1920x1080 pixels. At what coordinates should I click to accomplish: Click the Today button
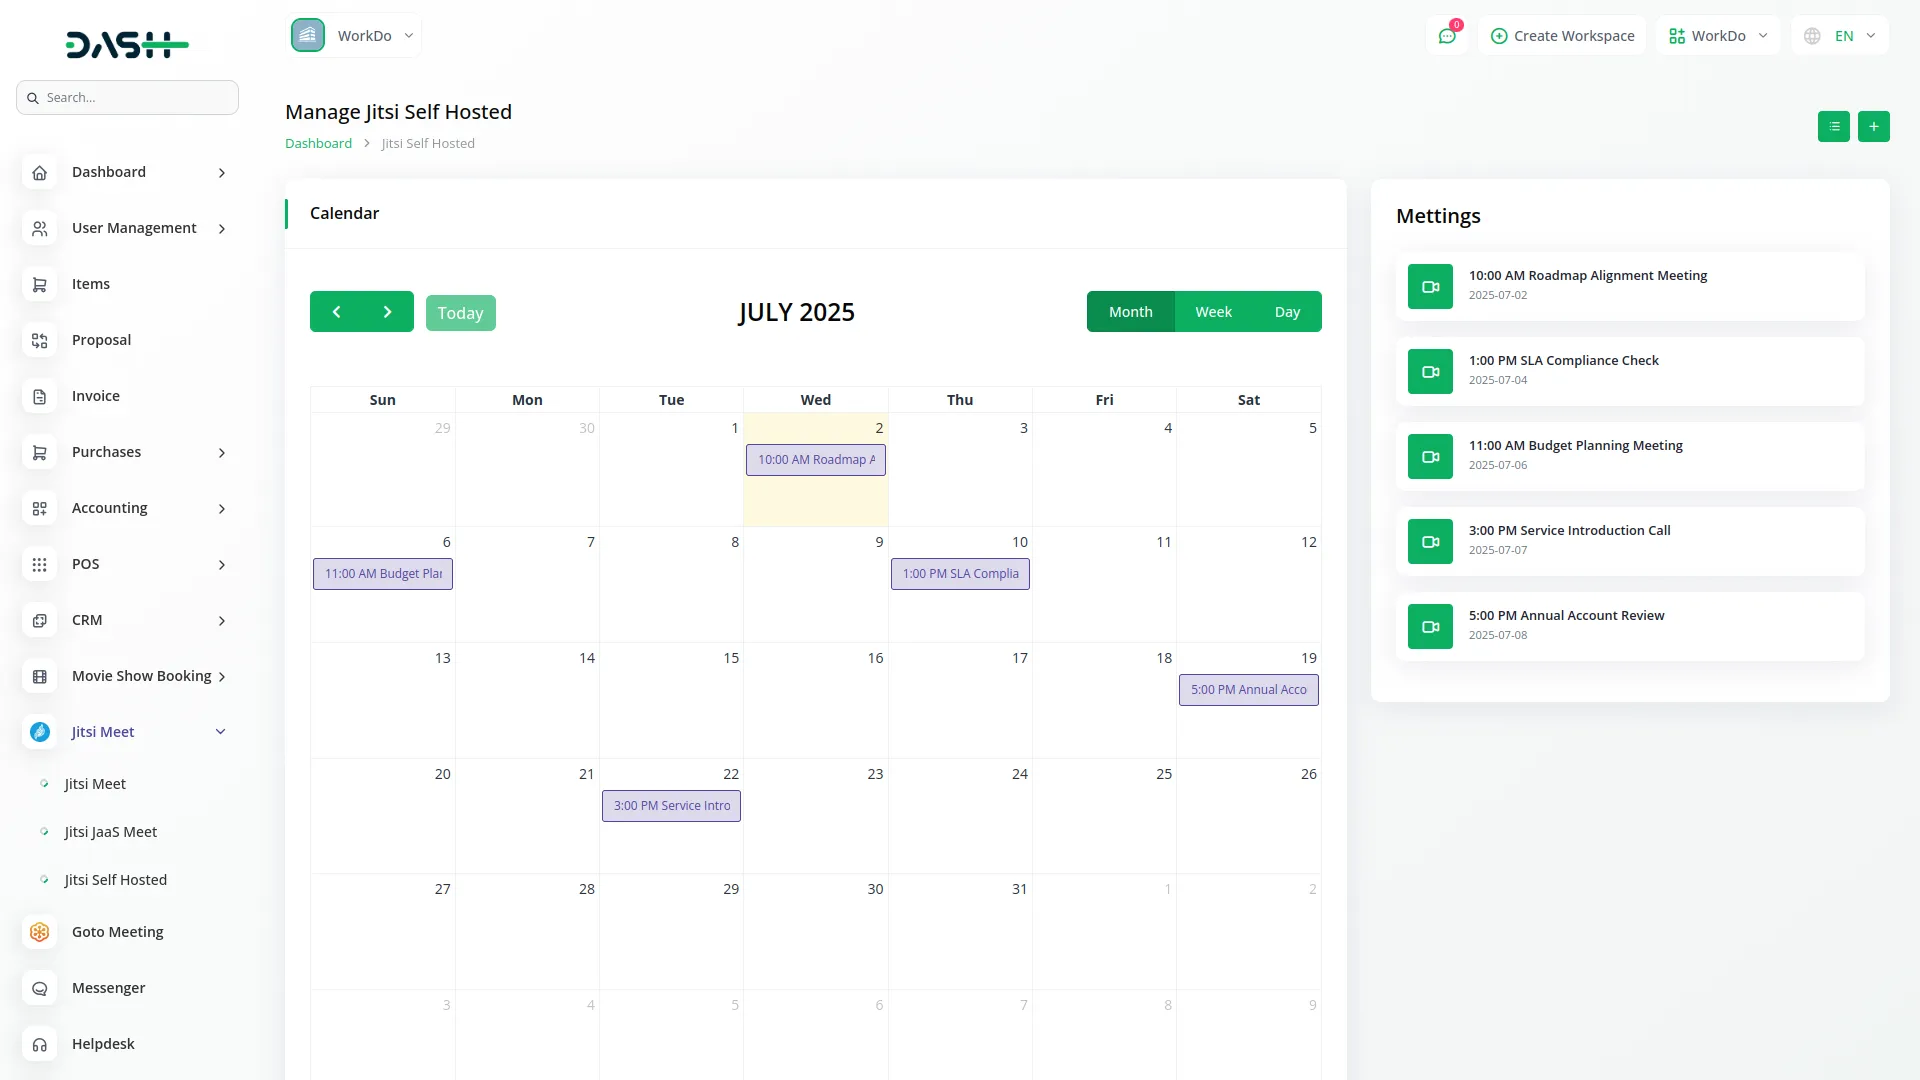pos(460,313)
